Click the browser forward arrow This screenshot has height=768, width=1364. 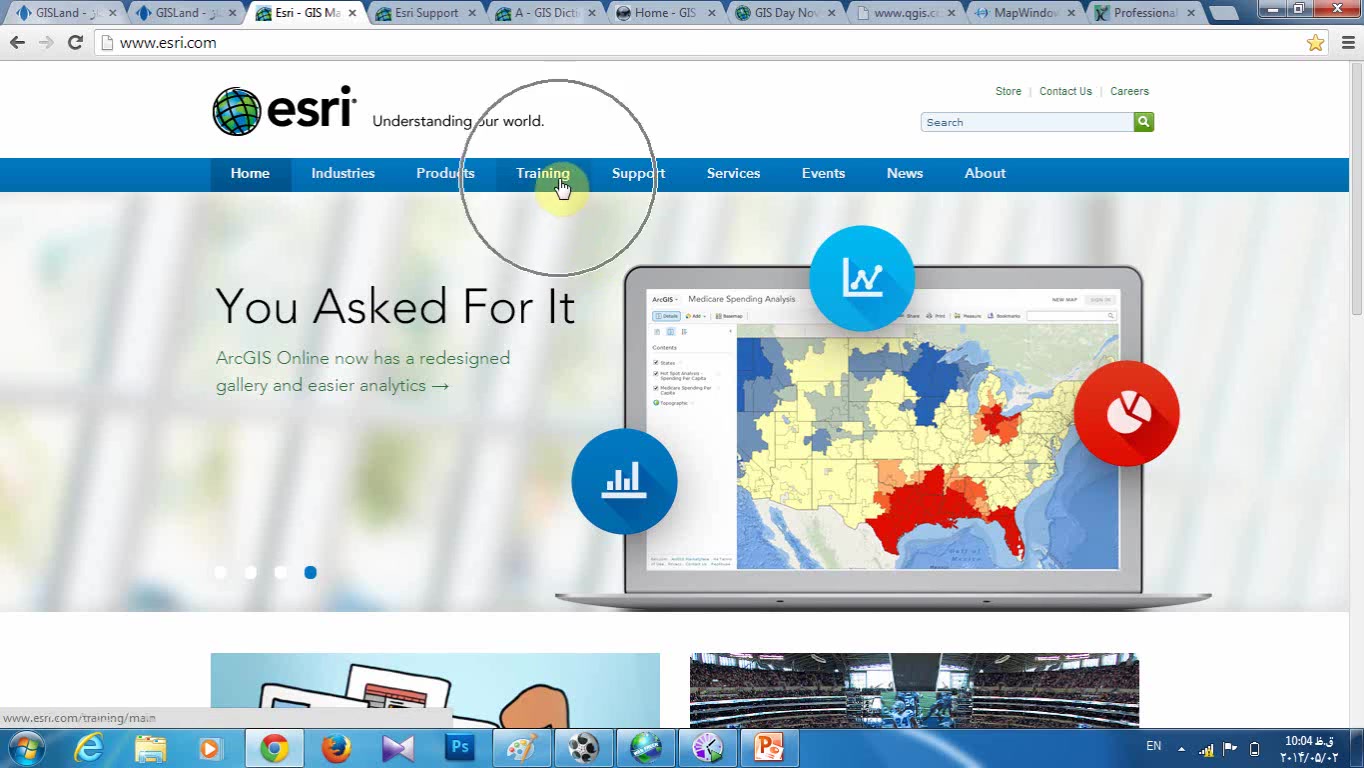point(46,42)
